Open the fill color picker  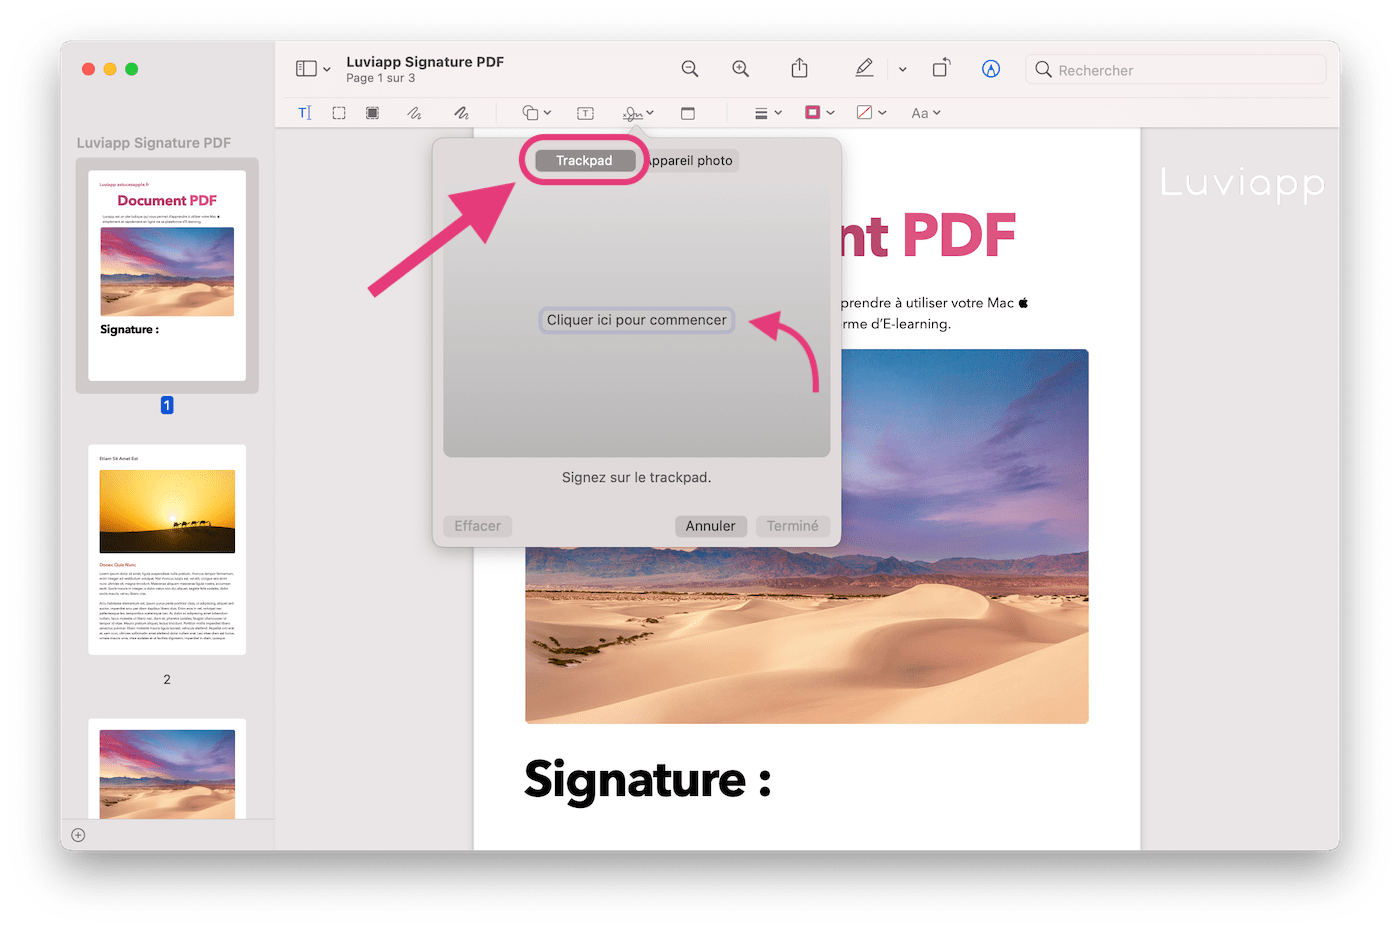click(871, 112)
